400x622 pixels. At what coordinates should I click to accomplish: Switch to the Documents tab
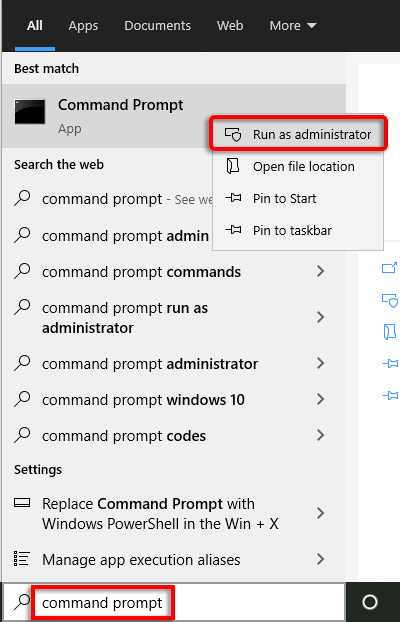click(158, 26)
